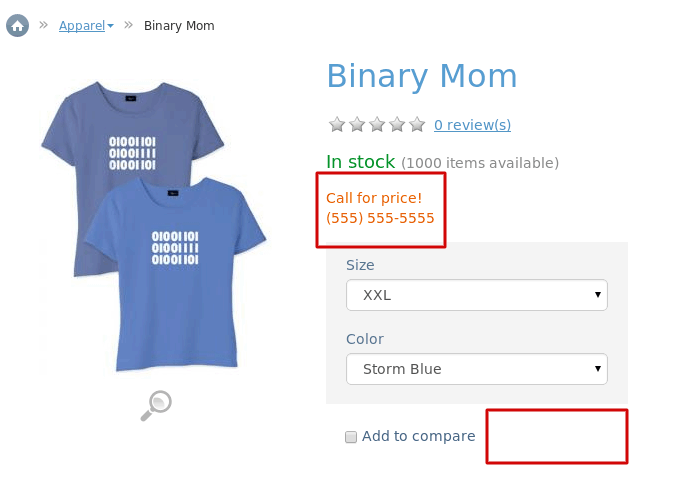Open the Color dropdown showing Storm Blue
The image size is (683, 477).
pos(477,369)
